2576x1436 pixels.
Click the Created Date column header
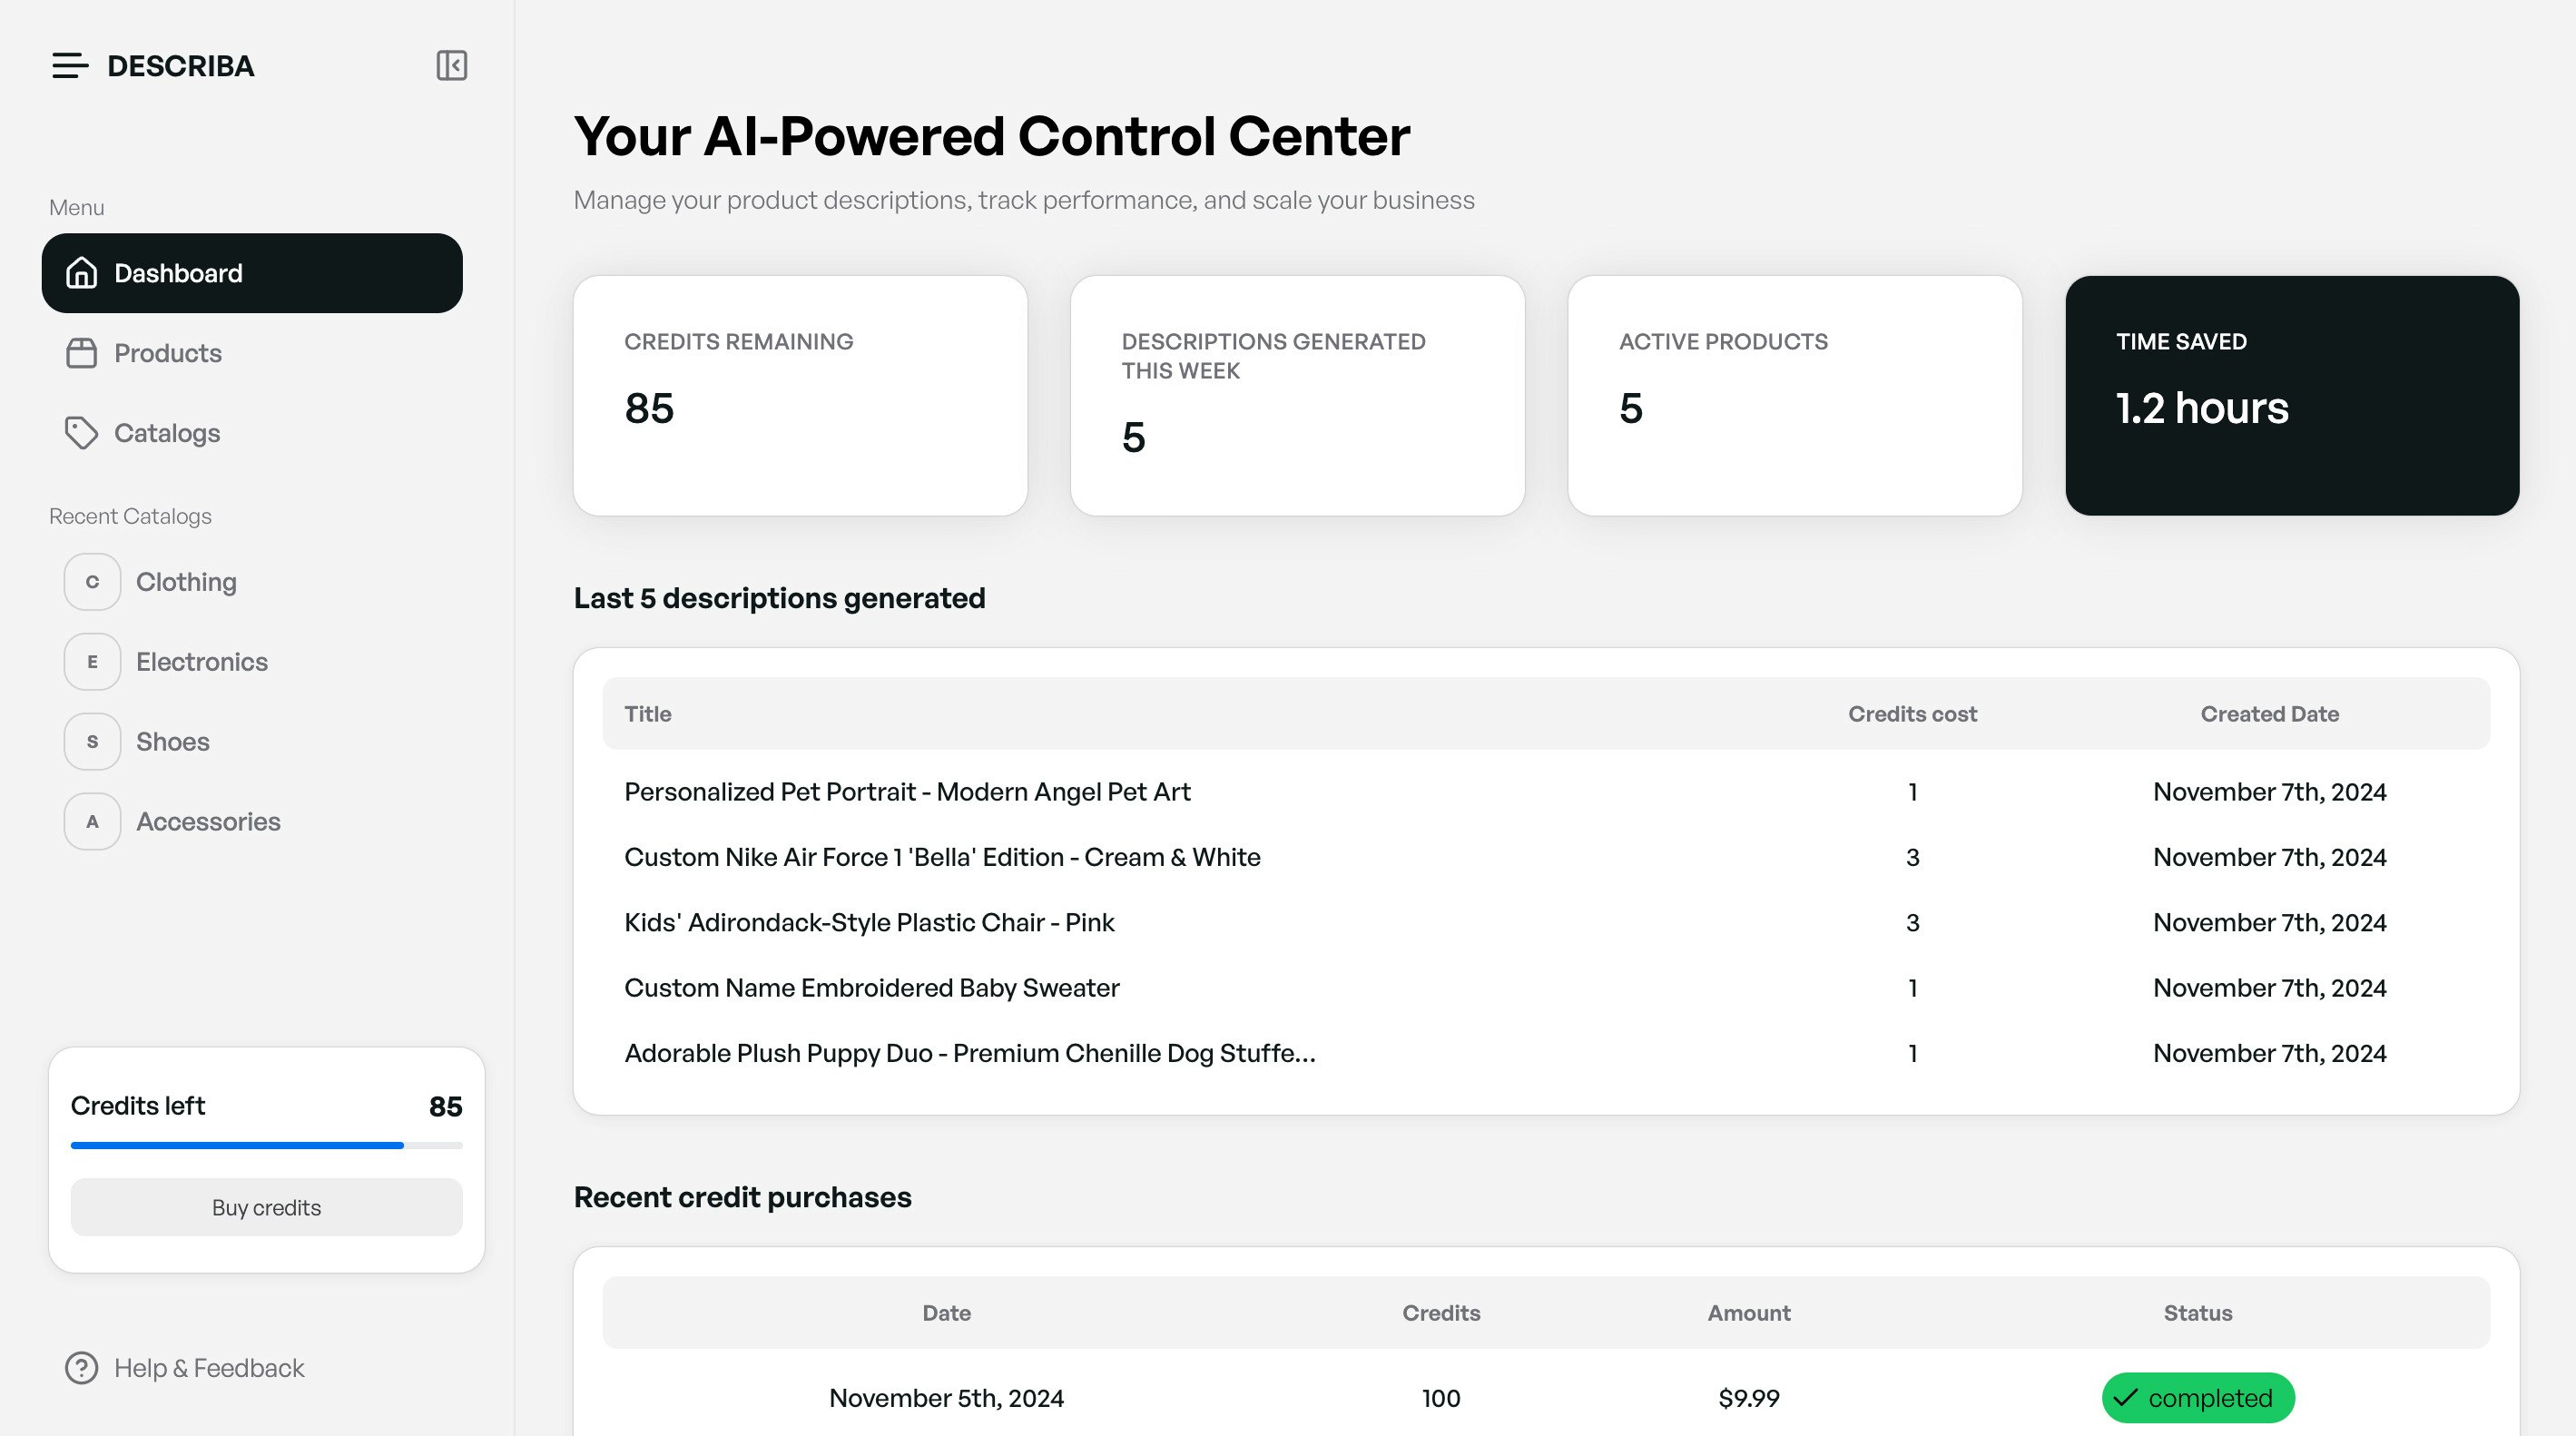pos(2268,714)
